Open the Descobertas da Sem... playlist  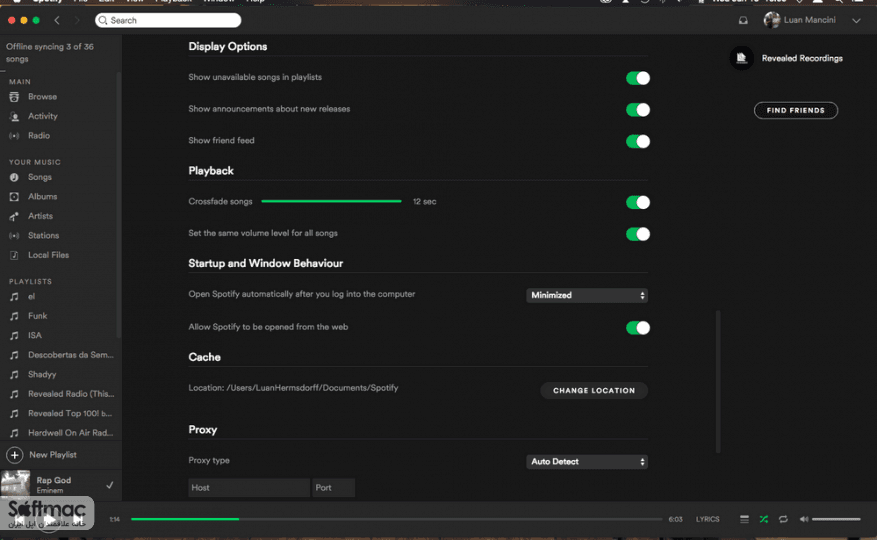tap(70, 355)
